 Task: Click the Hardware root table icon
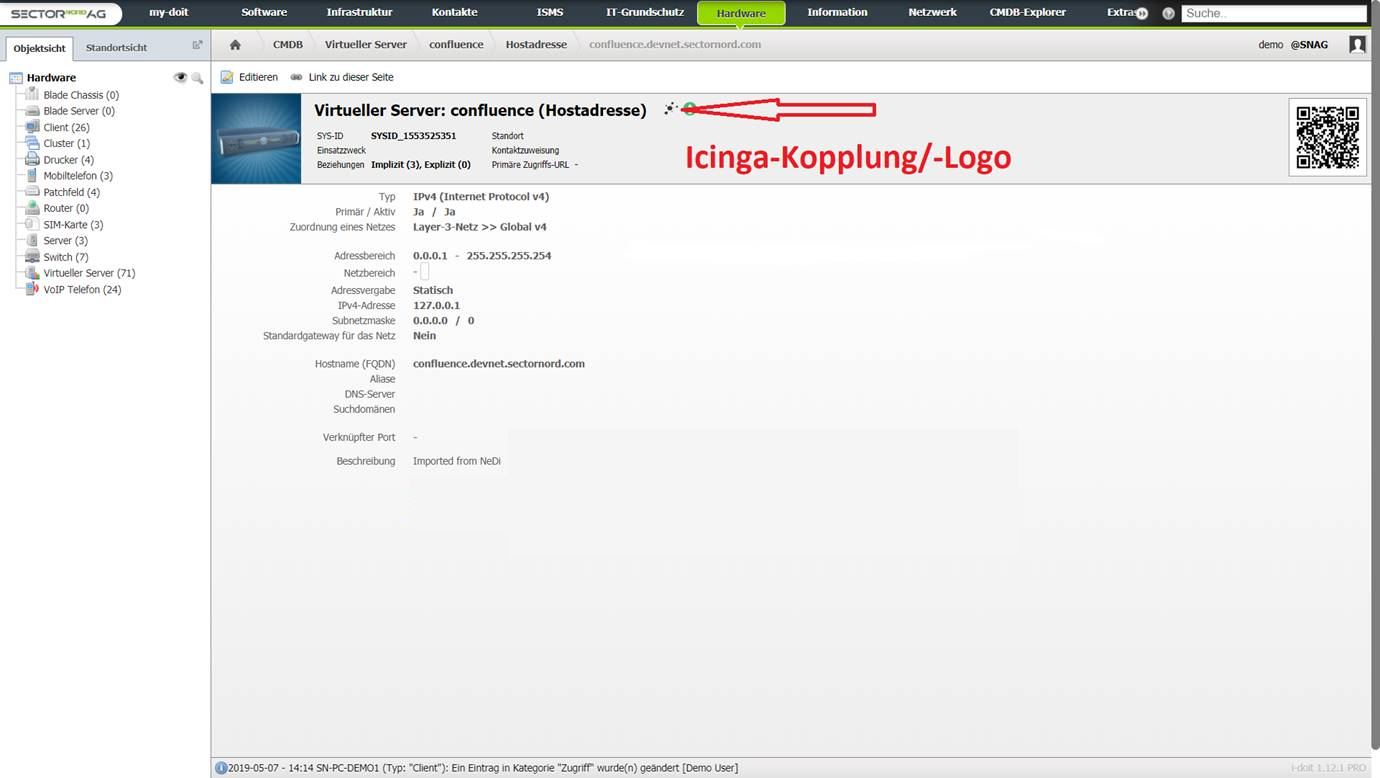coord(16,78)
